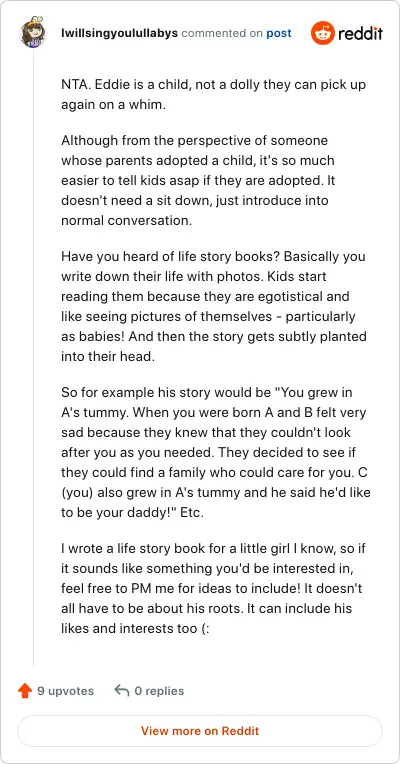400x764 pixels.
Task: Click the orange upvote arrow icon
Action: 24,690
